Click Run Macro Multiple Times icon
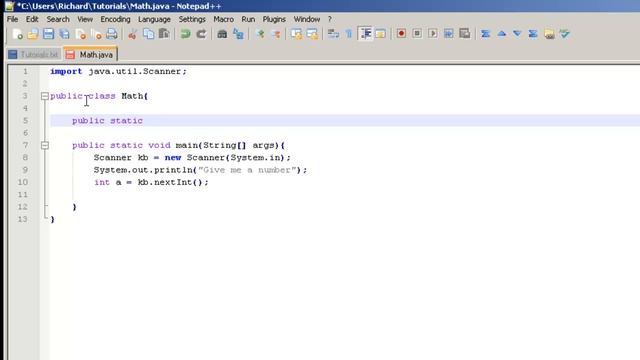This screenshot has width=640, height=360. (x=449, y=34)
